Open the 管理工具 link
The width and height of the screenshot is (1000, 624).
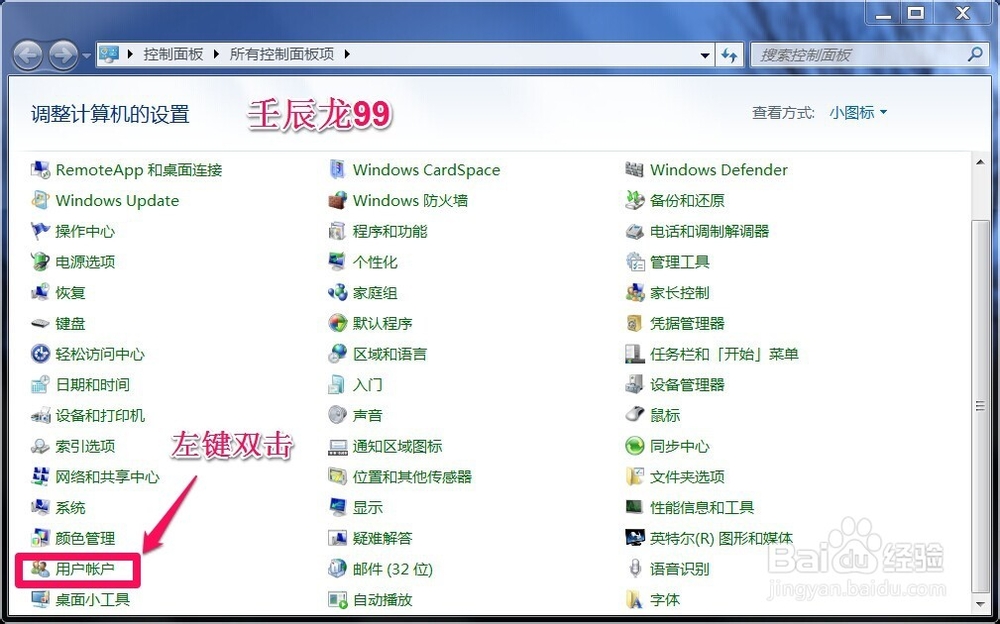tap(680, 262)
